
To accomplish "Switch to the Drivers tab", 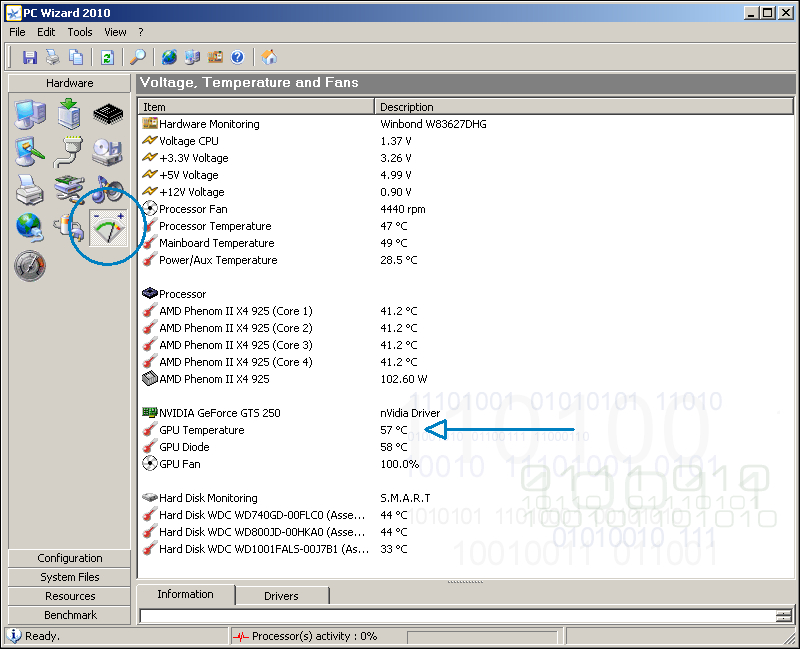I will [281, 596].
